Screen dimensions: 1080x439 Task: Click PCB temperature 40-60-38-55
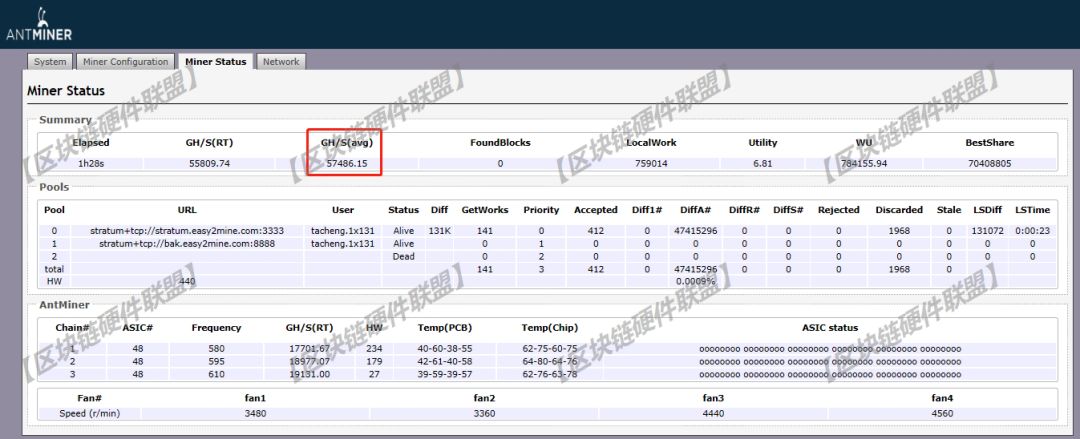click(x=445, y=349)
